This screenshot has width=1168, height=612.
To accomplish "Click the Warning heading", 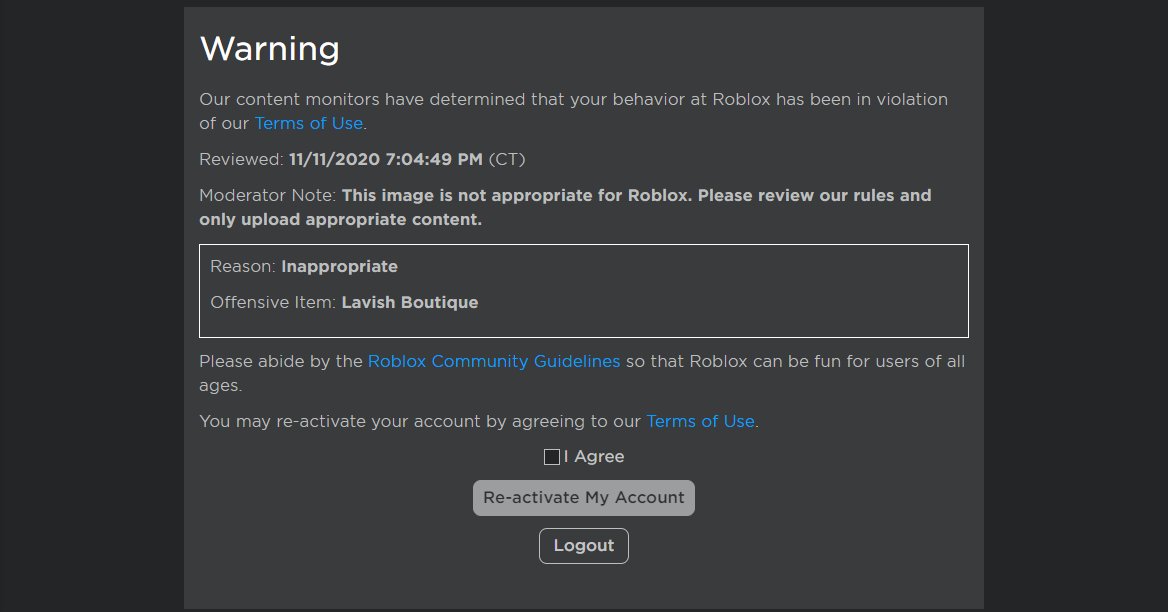I will tap(270, 49).
